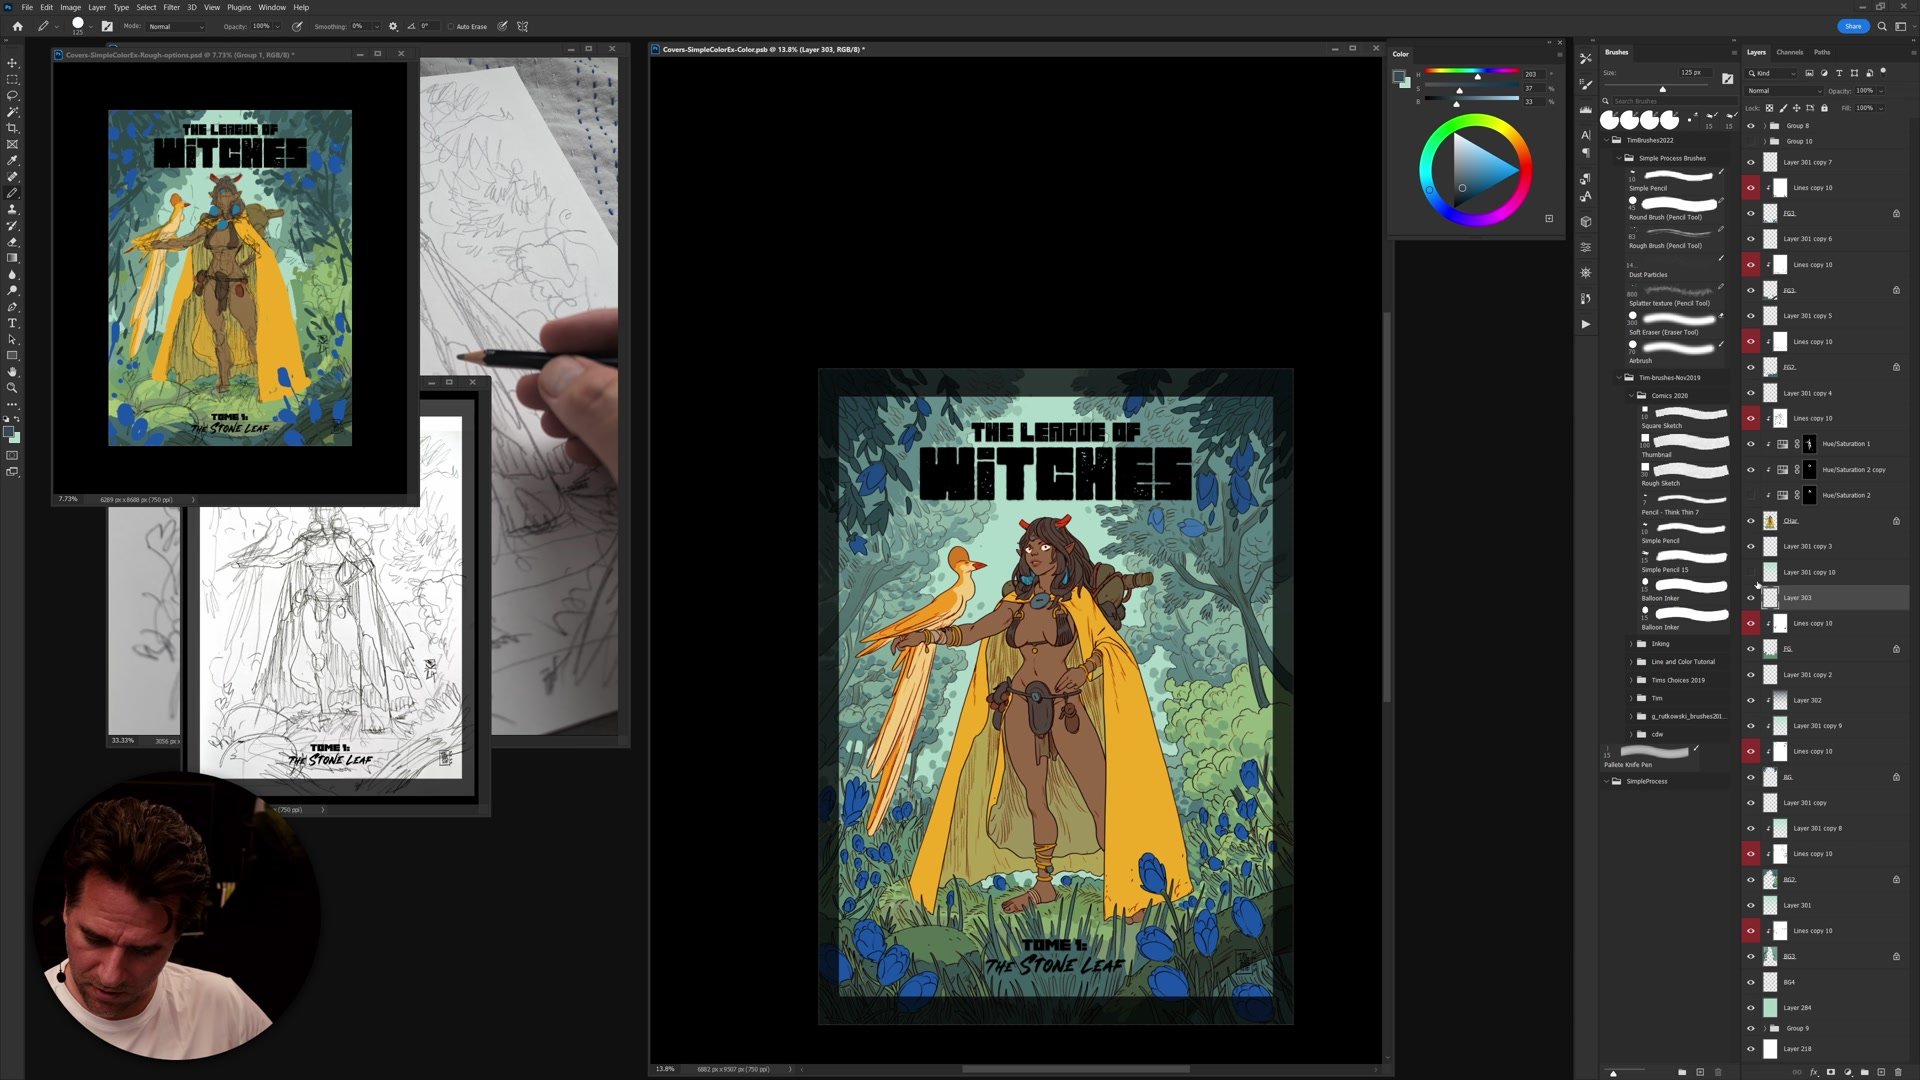Expand the Inking brush folder
The image size is (1920, 1080).
pyautogui.click(x=1631, y=644)
